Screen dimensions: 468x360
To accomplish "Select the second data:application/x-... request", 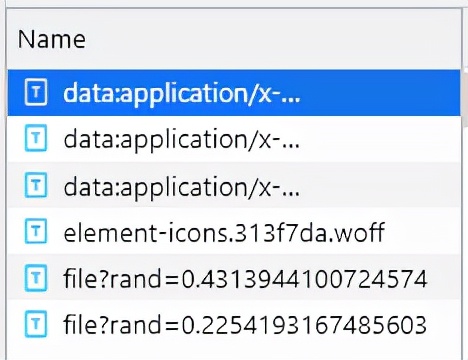I will click(234, 139).
